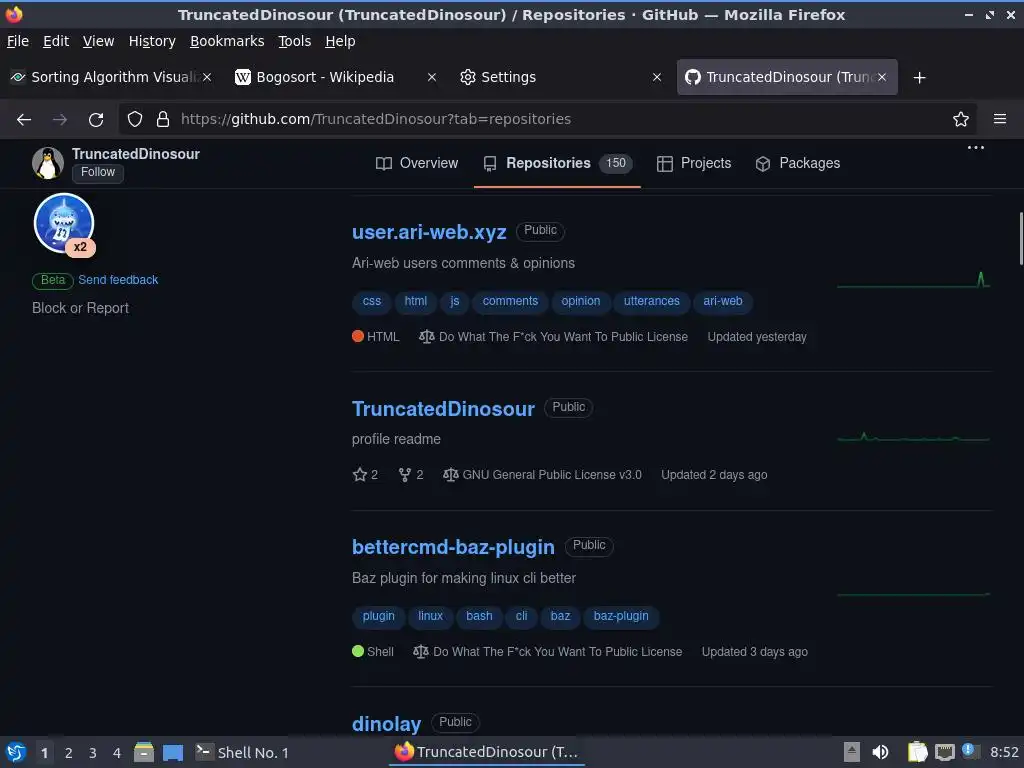
Task: Open the user.ari-web.xyz repository
Action: 429,232
